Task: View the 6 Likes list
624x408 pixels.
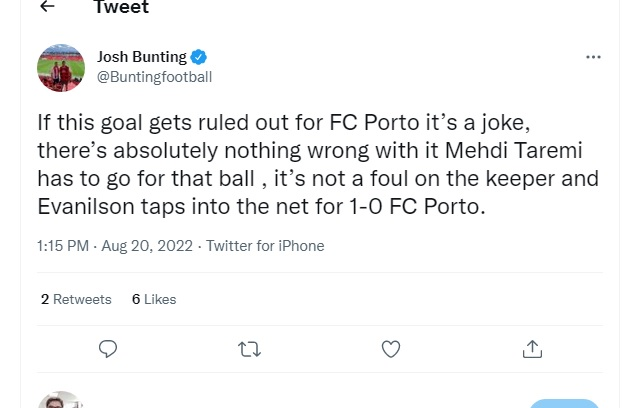Action: pos(154,298)
